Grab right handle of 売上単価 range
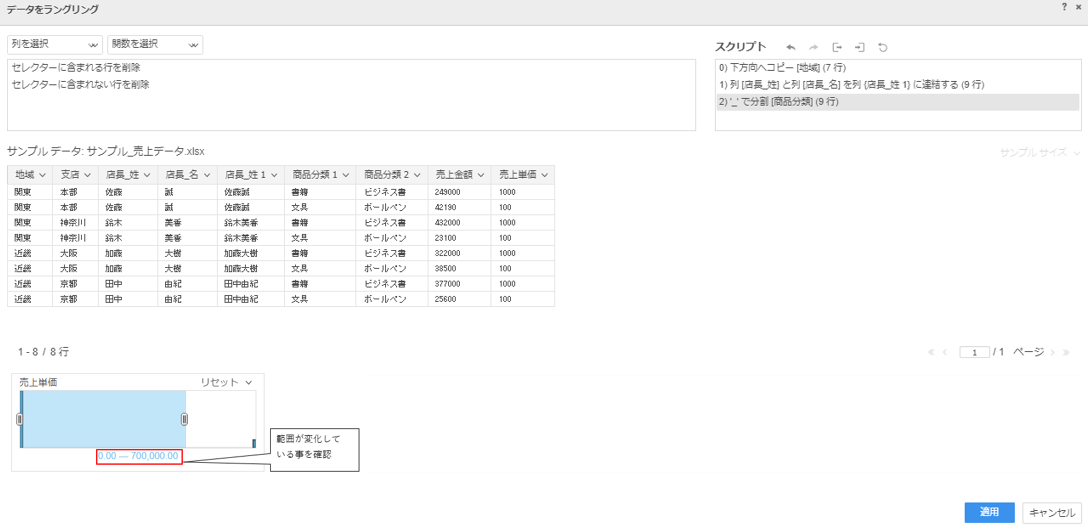 tap(185, 419)
